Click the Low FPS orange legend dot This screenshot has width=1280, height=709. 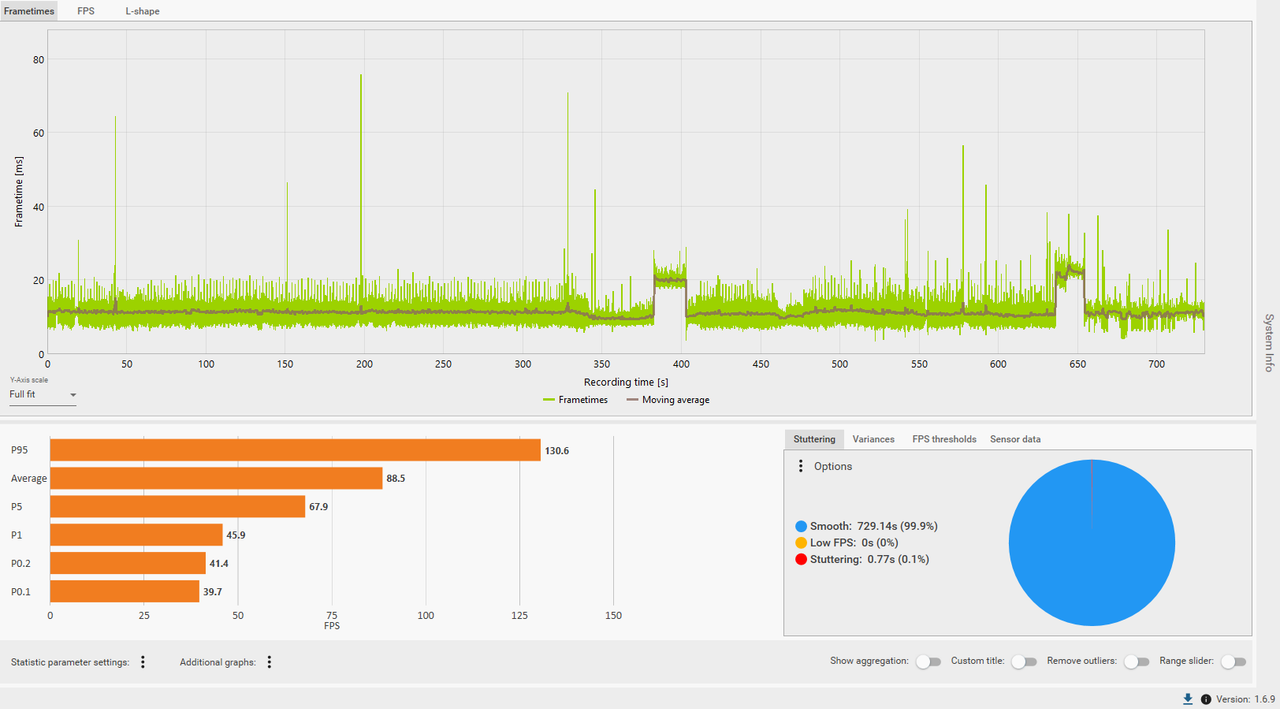point(801,543)
